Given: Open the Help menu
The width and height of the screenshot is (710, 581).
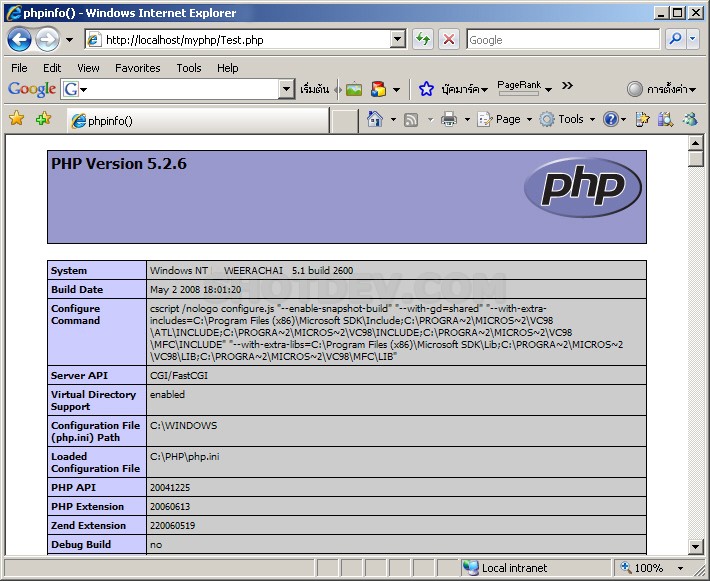Looking at the screenshot, I should point(227,68).
